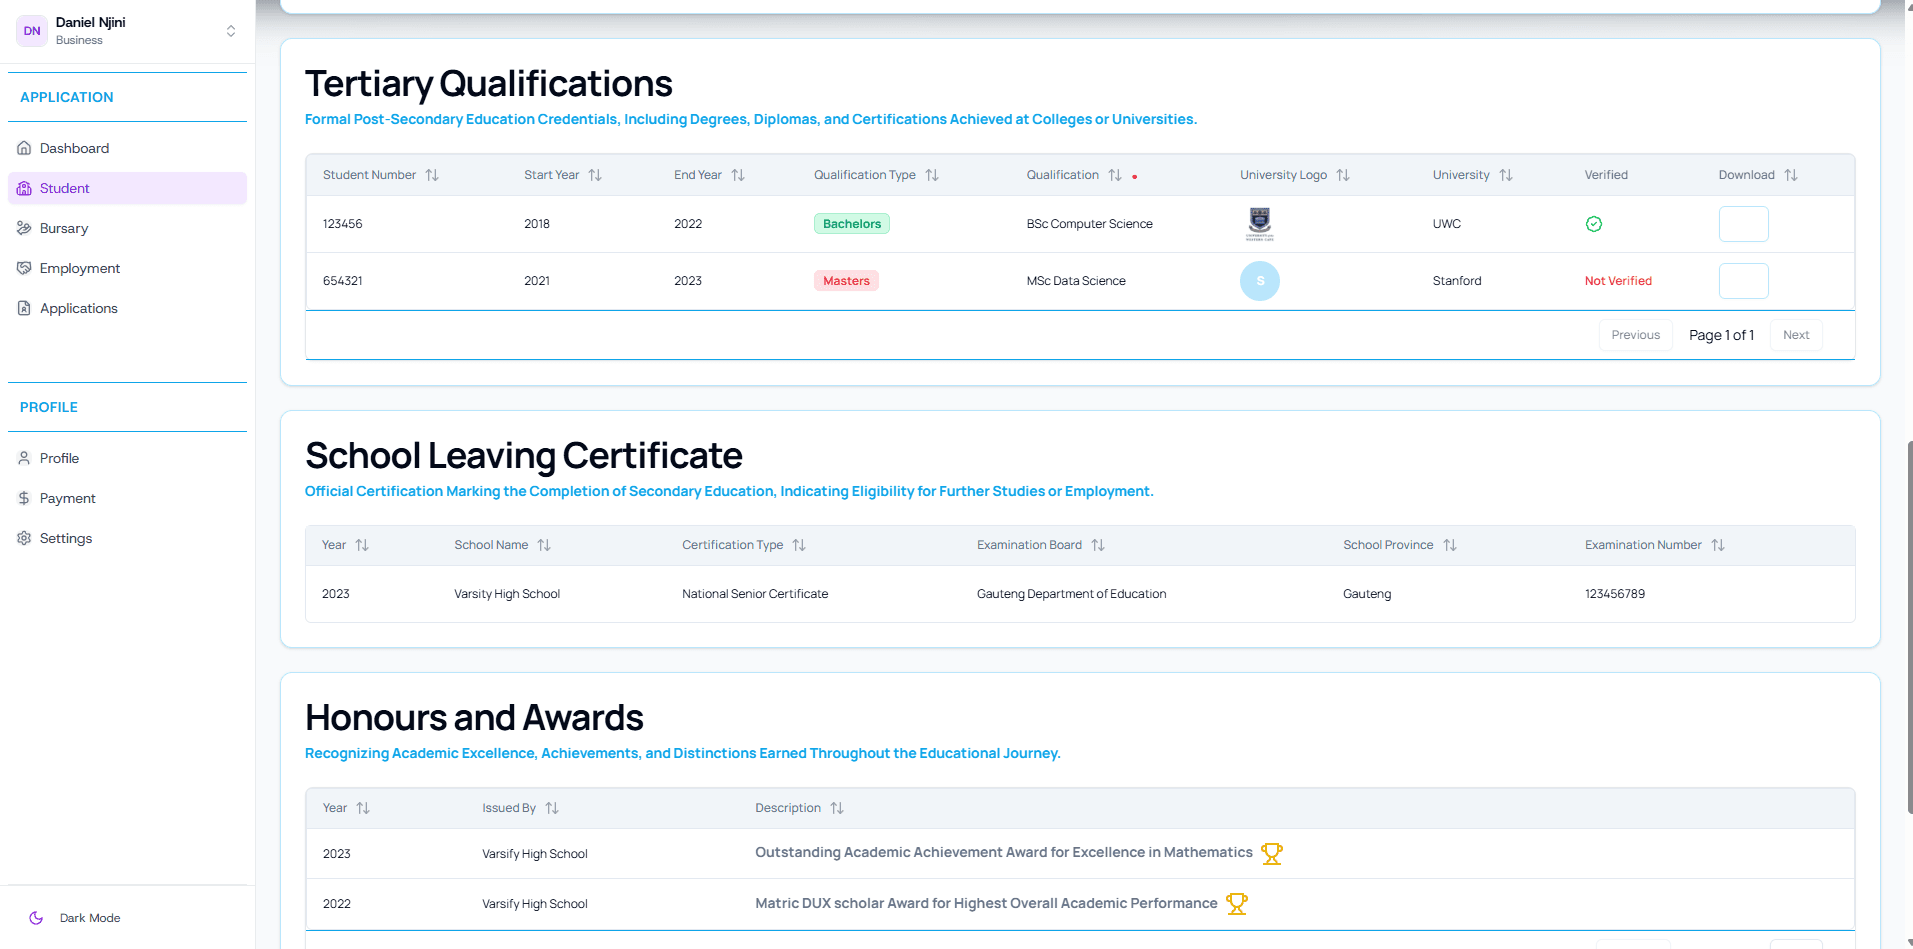This screenshot has height=949, width=1913.
Task: Expand the Daniel Njini account switcher
Action: [231, 31]
